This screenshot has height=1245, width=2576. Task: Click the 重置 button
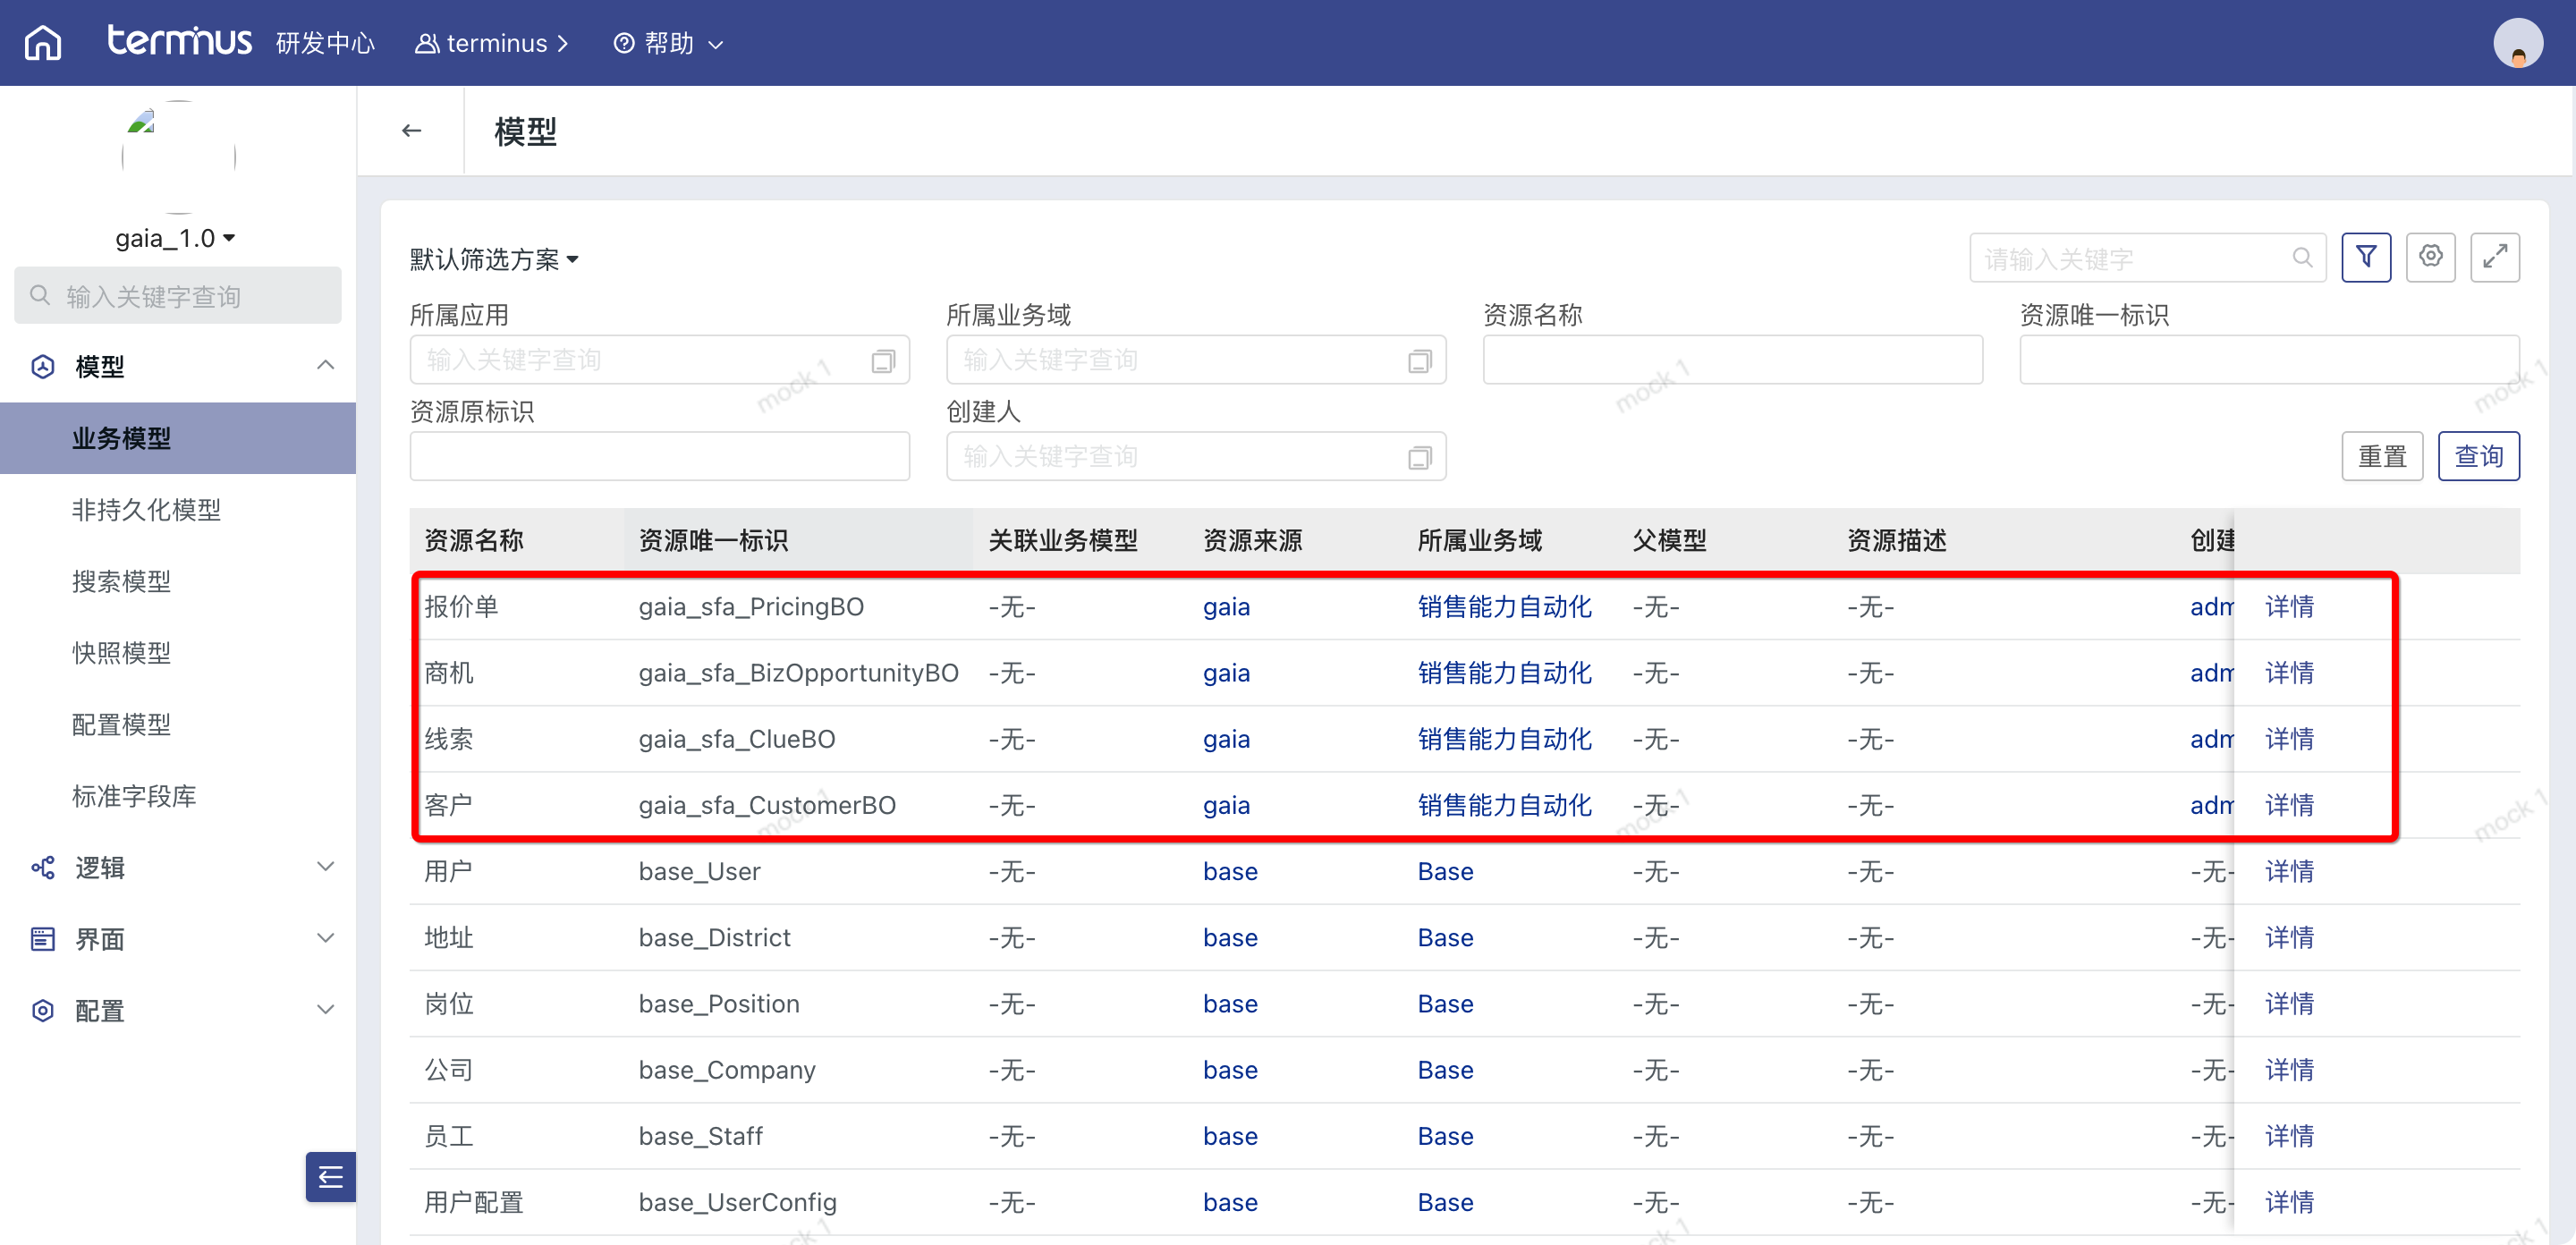pos(2381,456)
